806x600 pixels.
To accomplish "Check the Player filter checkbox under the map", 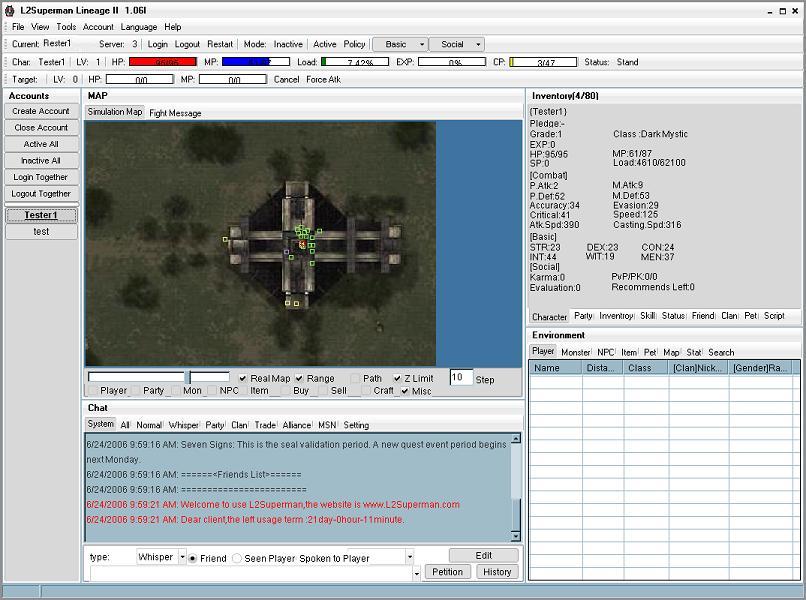I will [x=93, y=391].
